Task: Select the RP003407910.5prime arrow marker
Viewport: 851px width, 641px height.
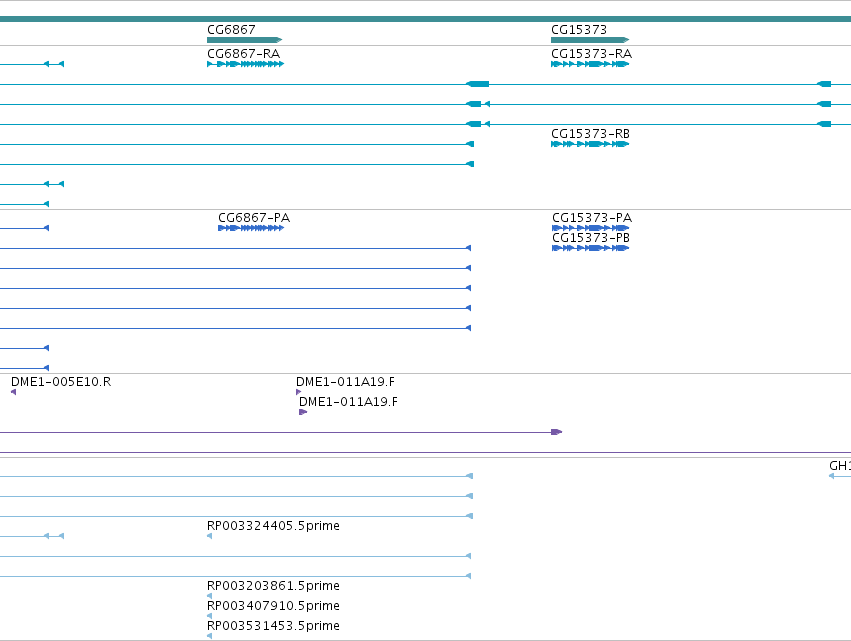Action: pyautogui.click(x=209, y=616)
